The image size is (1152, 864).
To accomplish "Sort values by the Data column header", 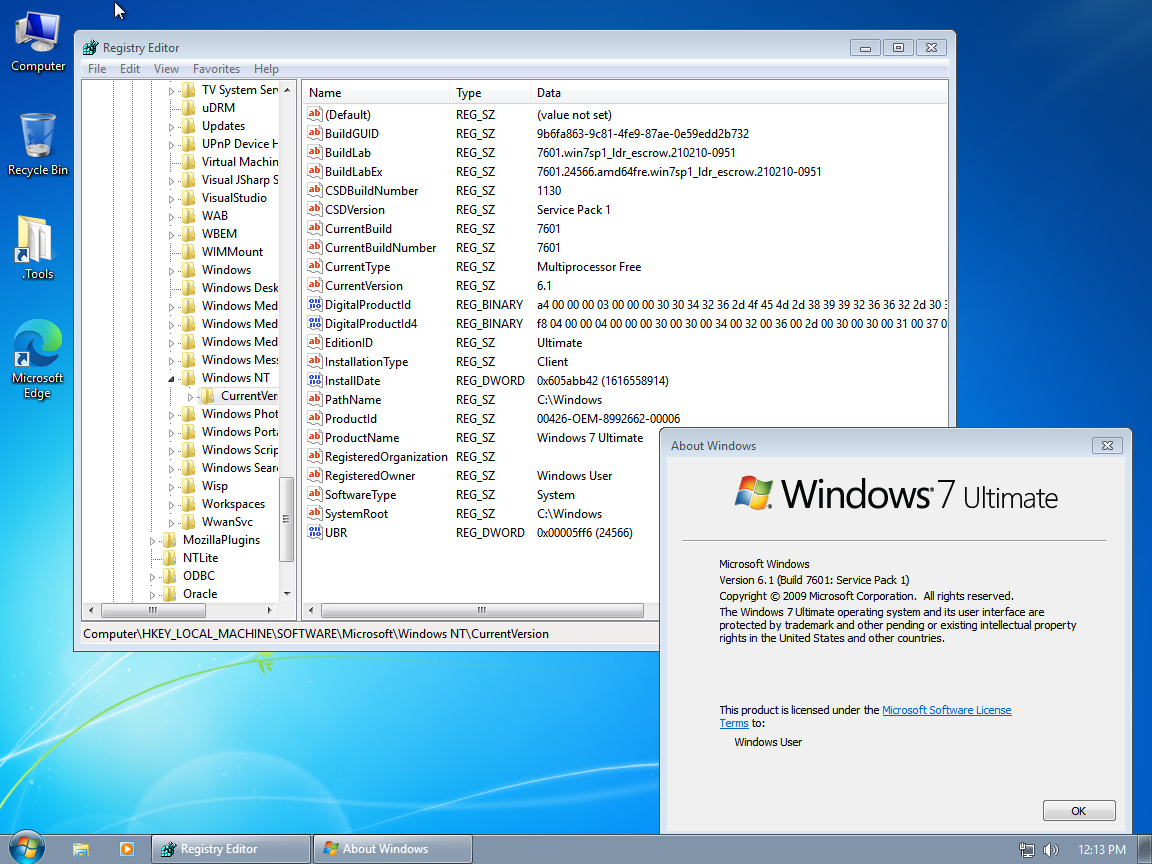I will coord(738,93).
